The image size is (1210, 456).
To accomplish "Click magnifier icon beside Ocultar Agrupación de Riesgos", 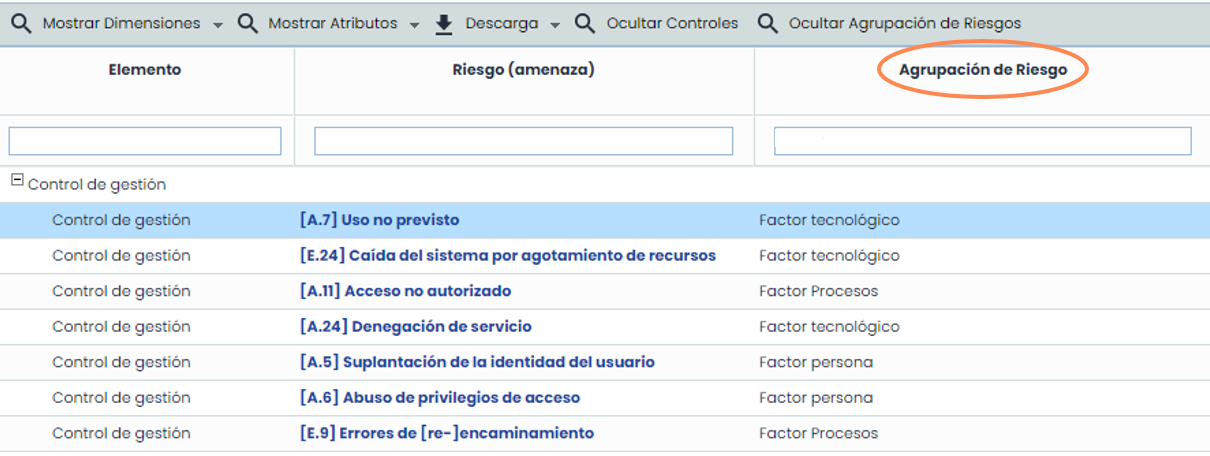I will pos(767,24).
